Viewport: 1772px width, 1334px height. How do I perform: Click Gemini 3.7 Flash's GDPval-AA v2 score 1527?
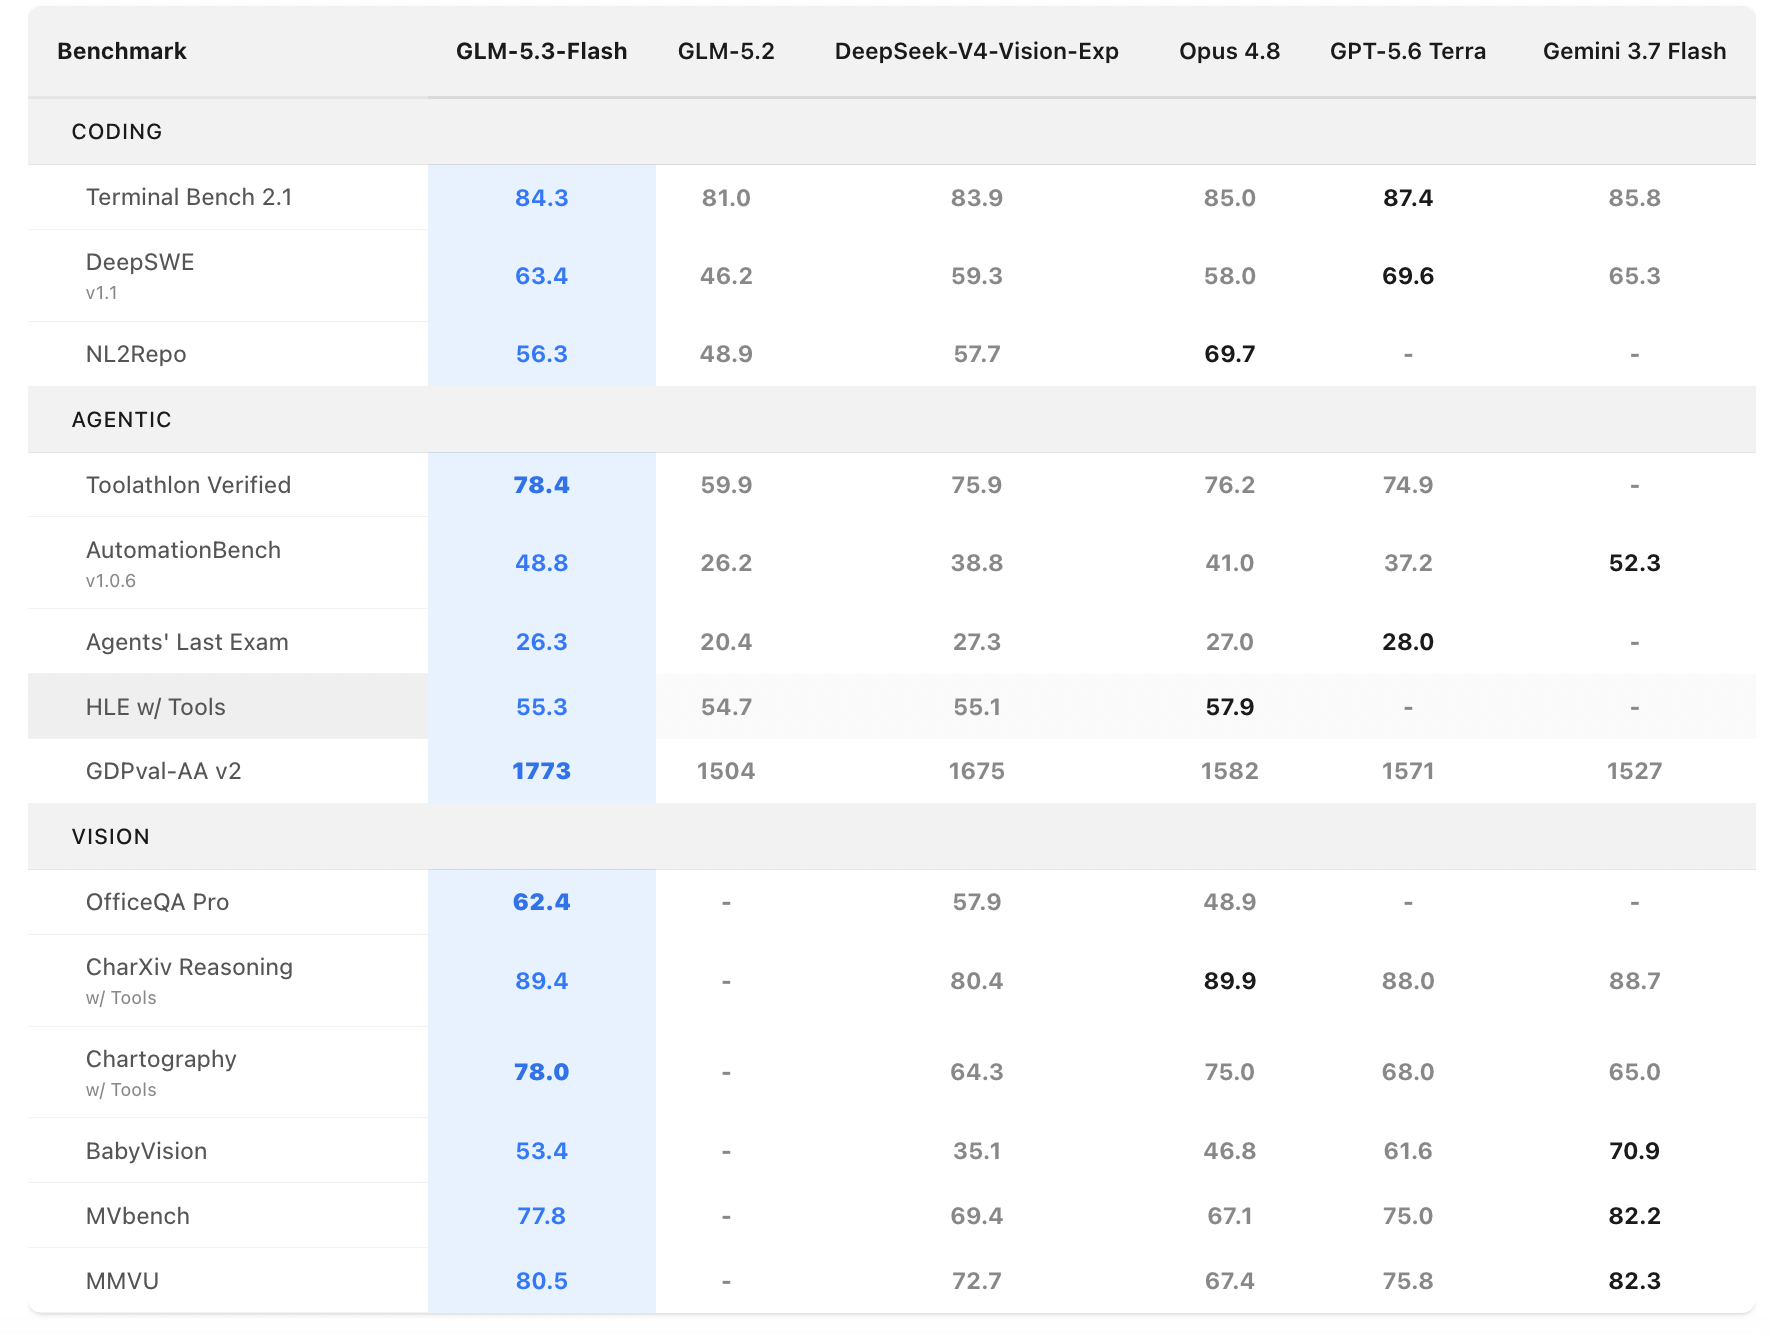[1634, 771]
